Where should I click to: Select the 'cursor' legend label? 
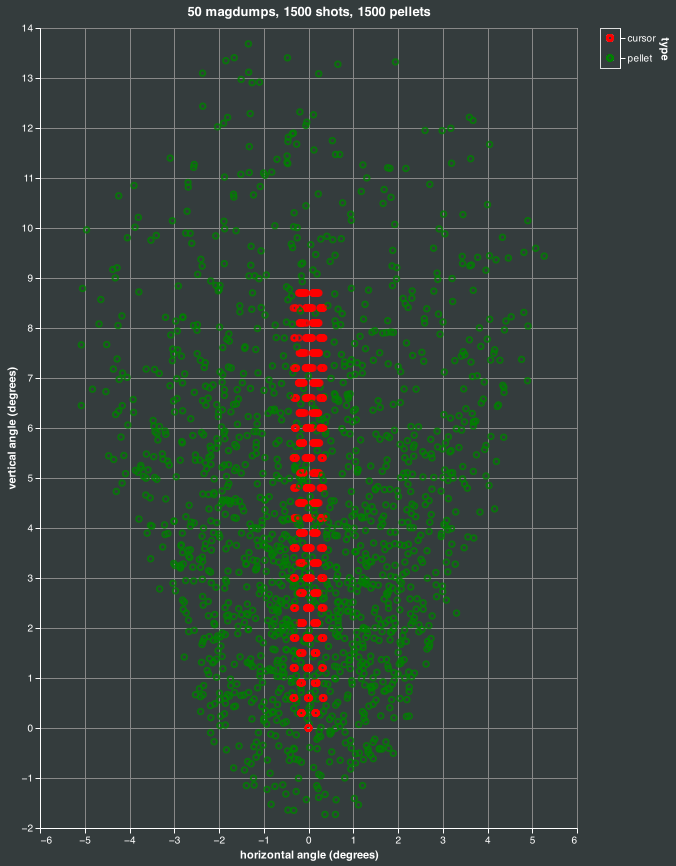[x=641, y=39]
